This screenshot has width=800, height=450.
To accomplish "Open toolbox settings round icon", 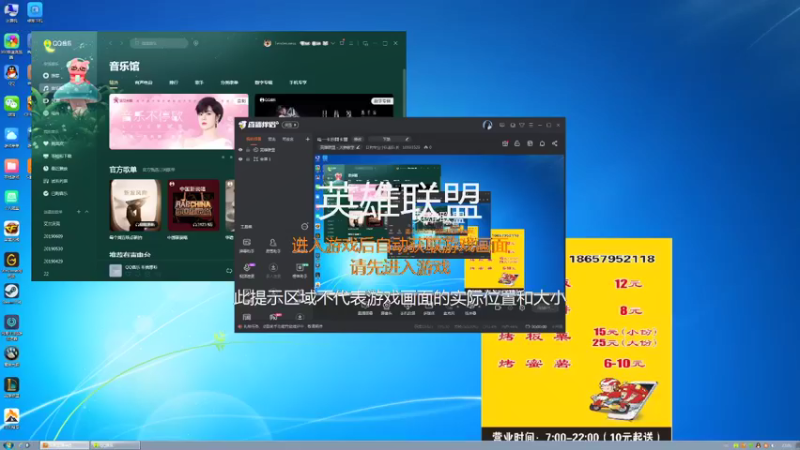I will pos(305,227).
